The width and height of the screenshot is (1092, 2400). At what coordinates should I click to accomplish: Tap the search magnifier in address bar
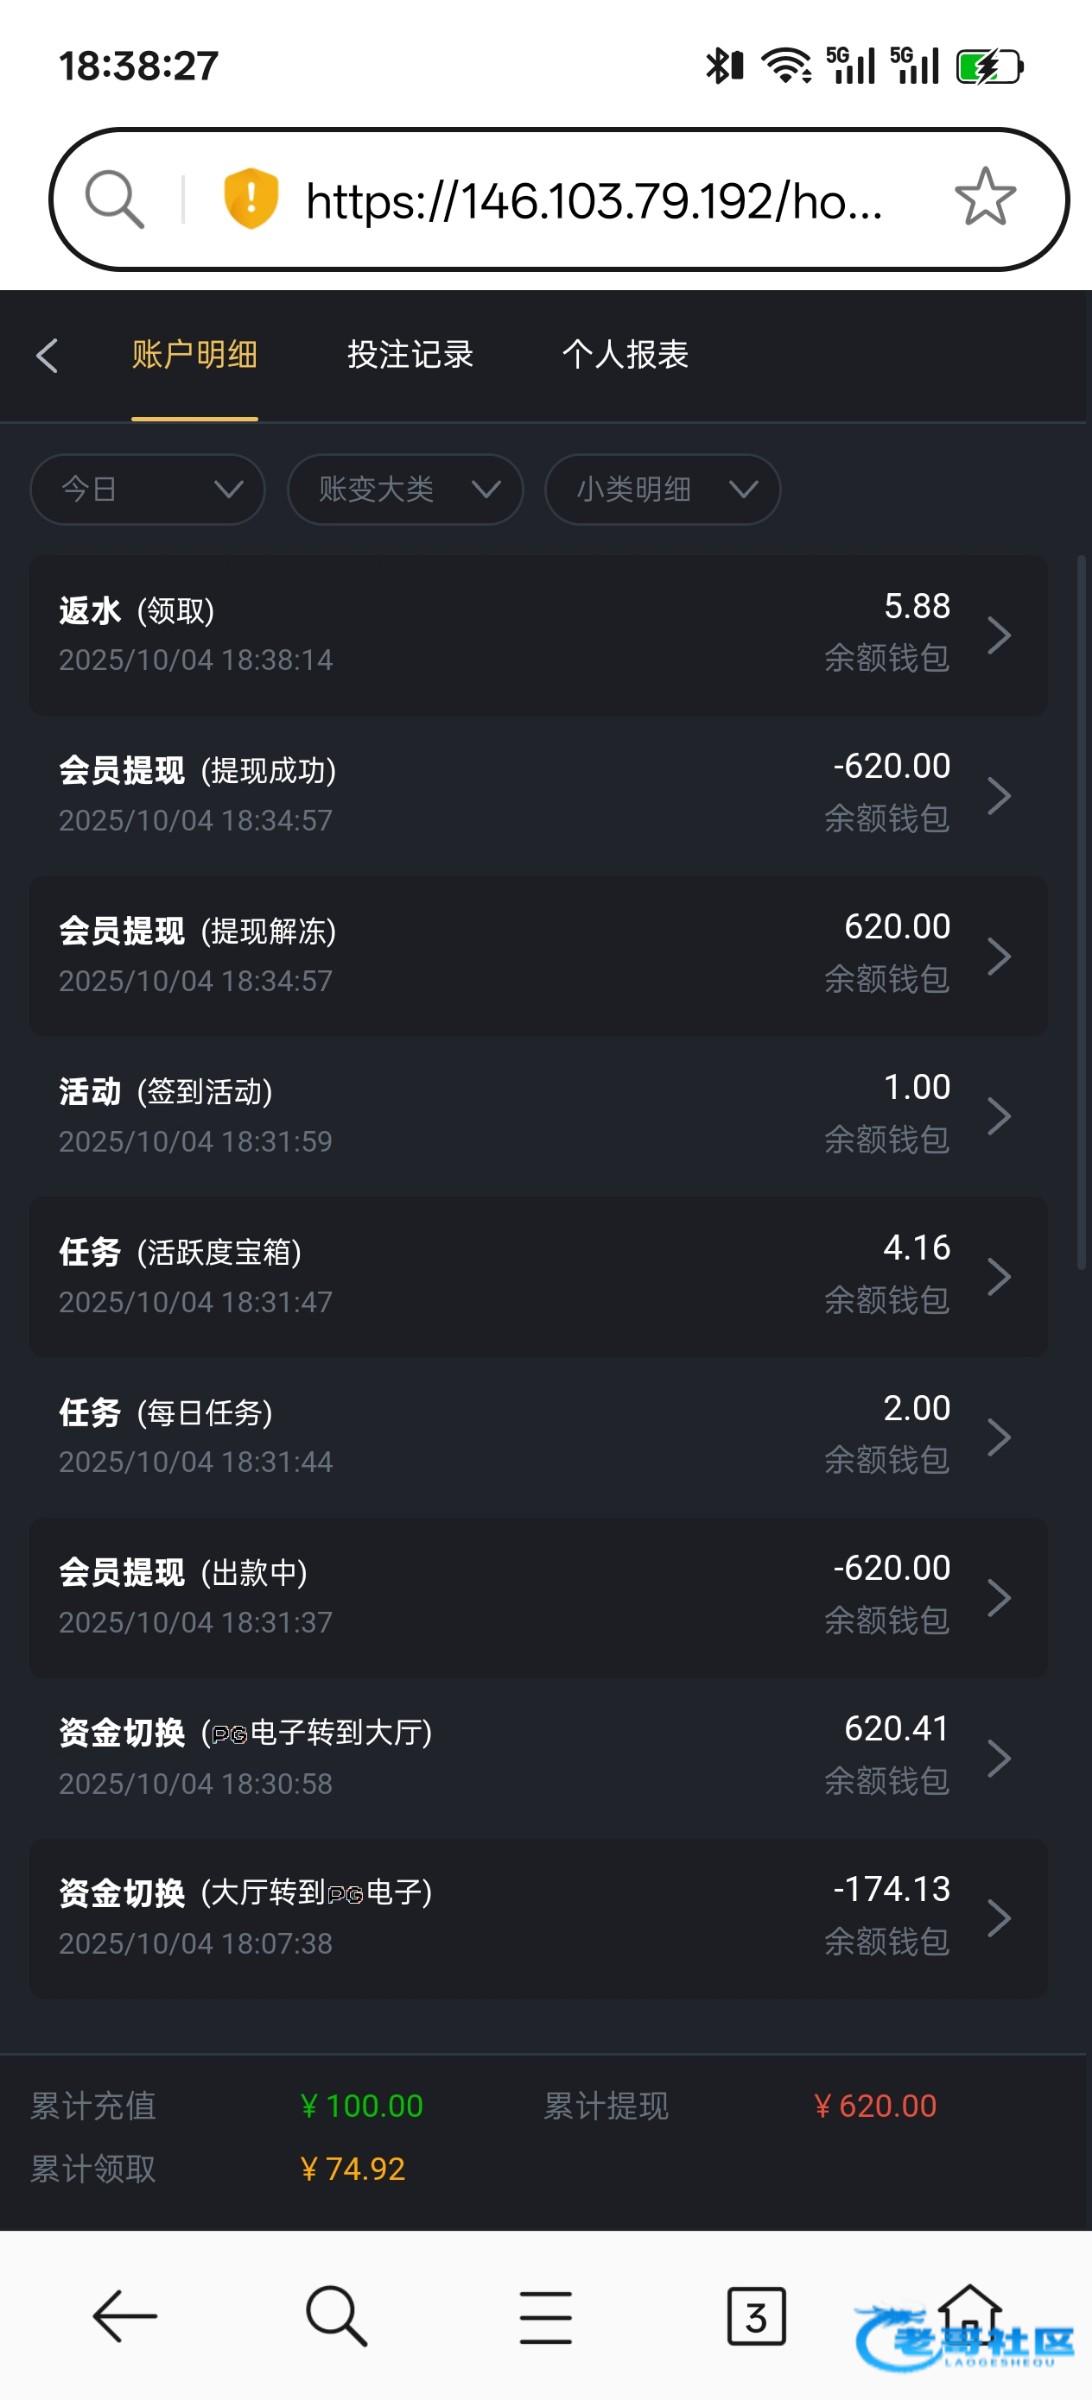coord(114,198)
